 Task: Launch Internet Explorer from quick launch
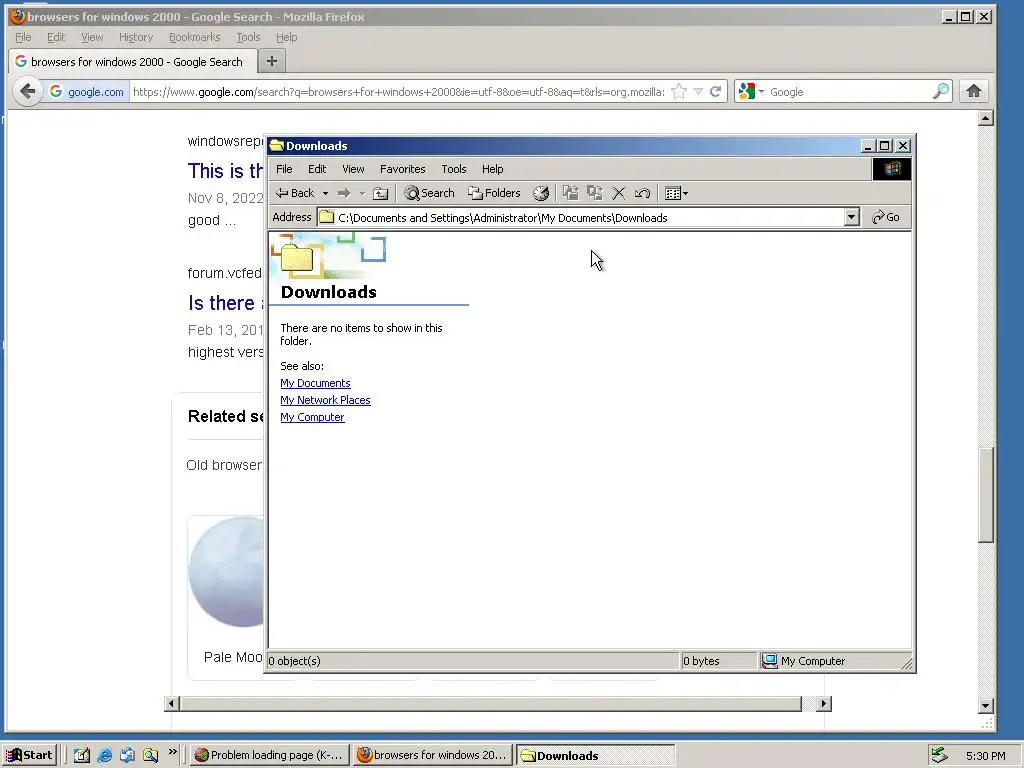tap(104, 756)
